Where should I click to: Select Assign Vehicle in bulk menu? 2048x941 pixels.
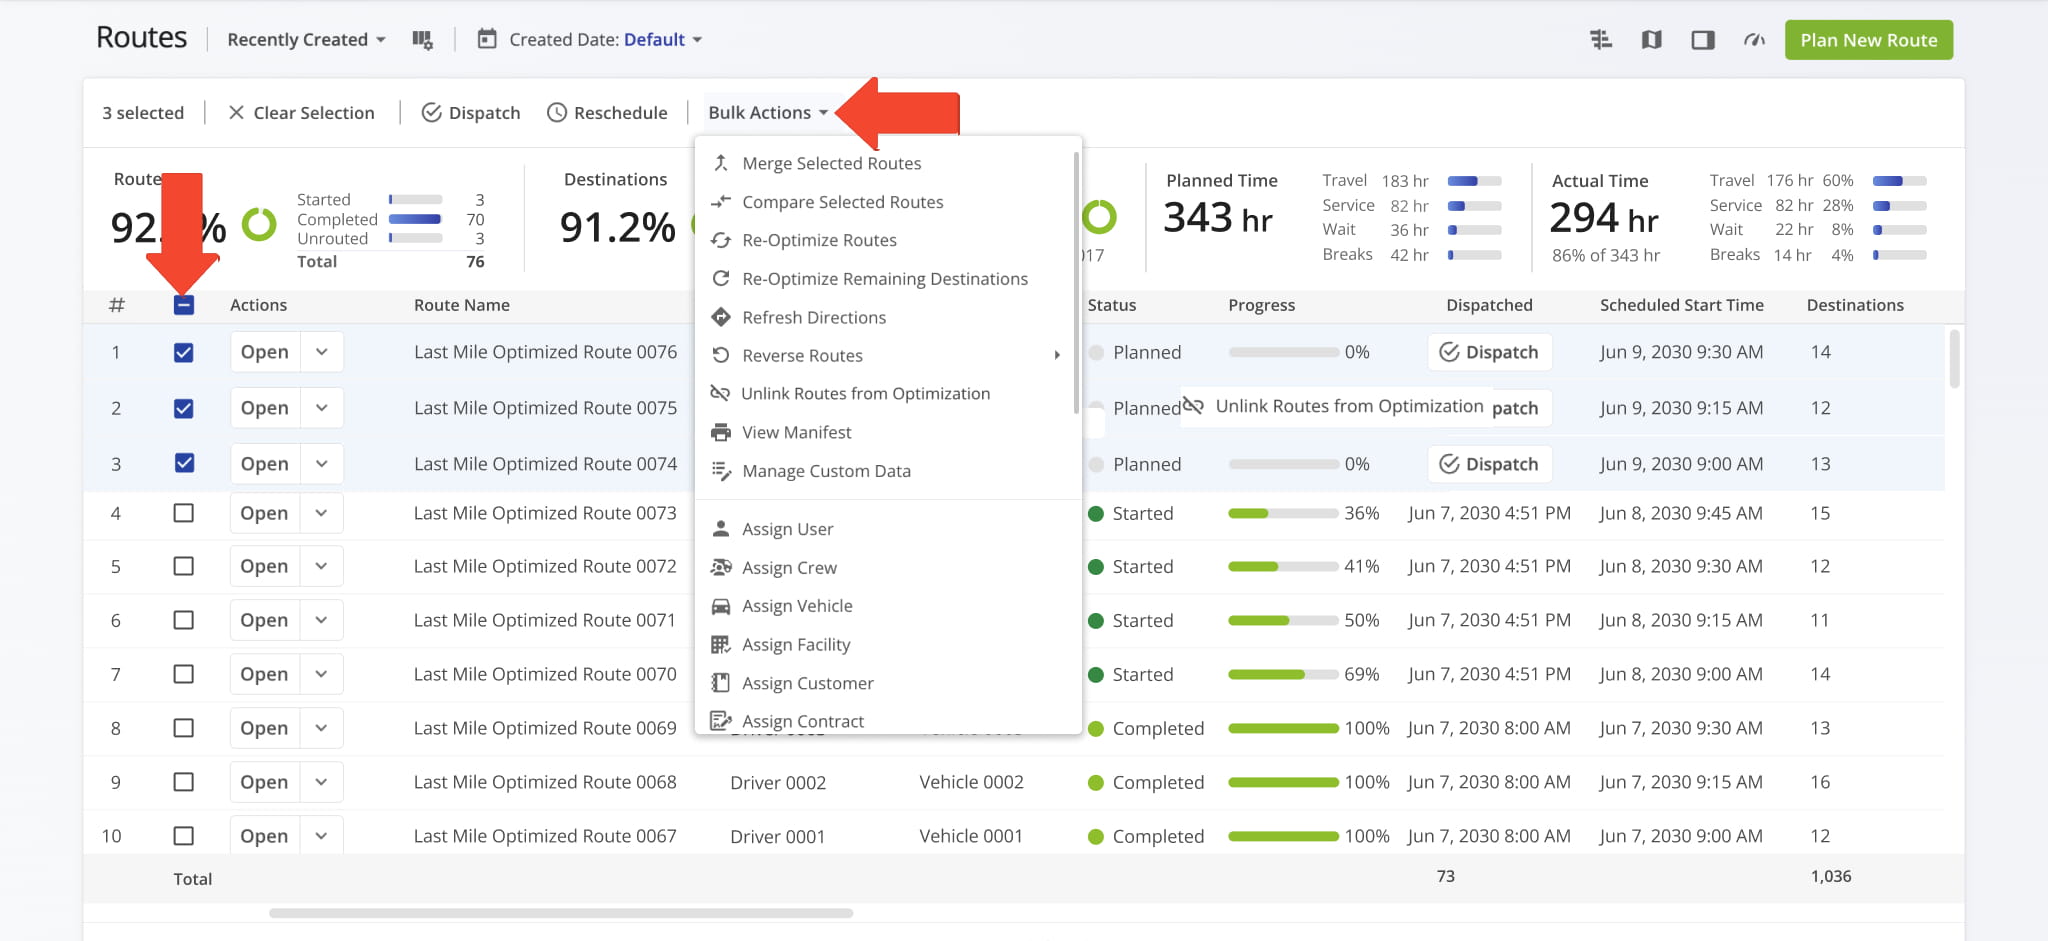pos(797,606)
